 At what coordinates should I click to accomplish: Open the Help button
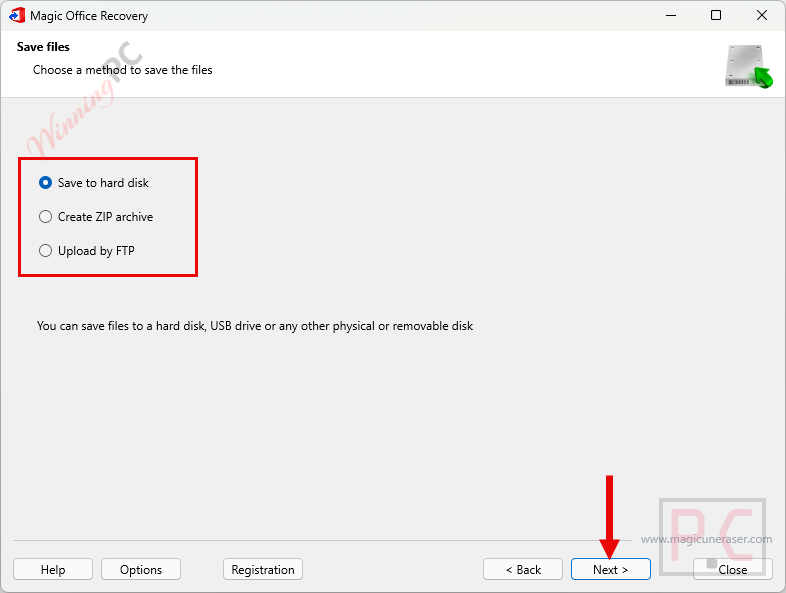(53, 569)
